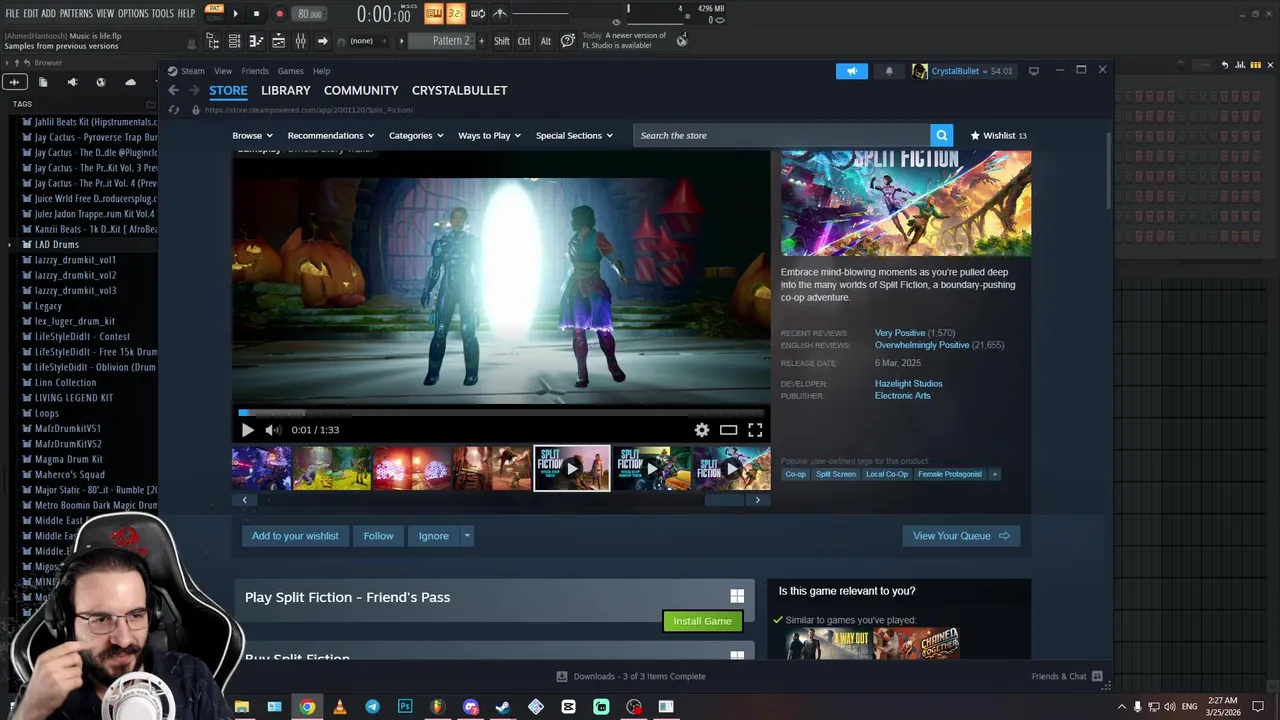Select the Magma Drum Kit browser folder
This screenshot has height=720, width=1280.
68,459
